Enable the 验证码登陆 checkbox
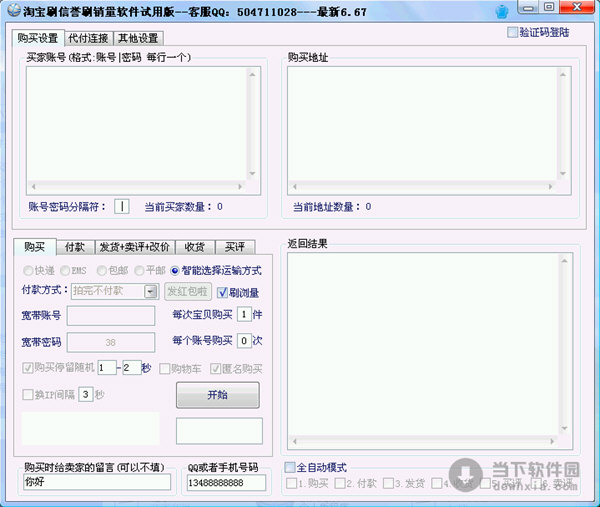 click(x=513, y=32)
